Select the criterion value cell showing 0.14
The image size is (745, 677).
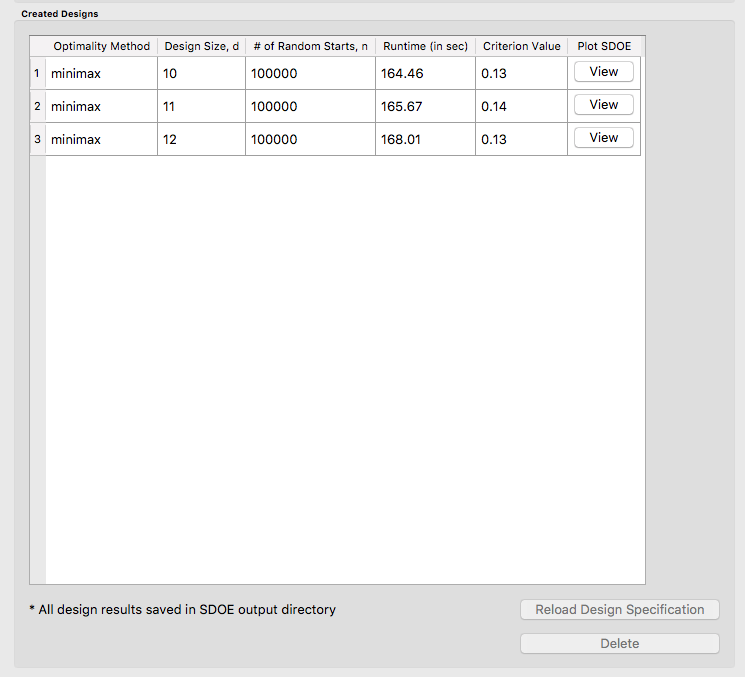tap(521, 106)
